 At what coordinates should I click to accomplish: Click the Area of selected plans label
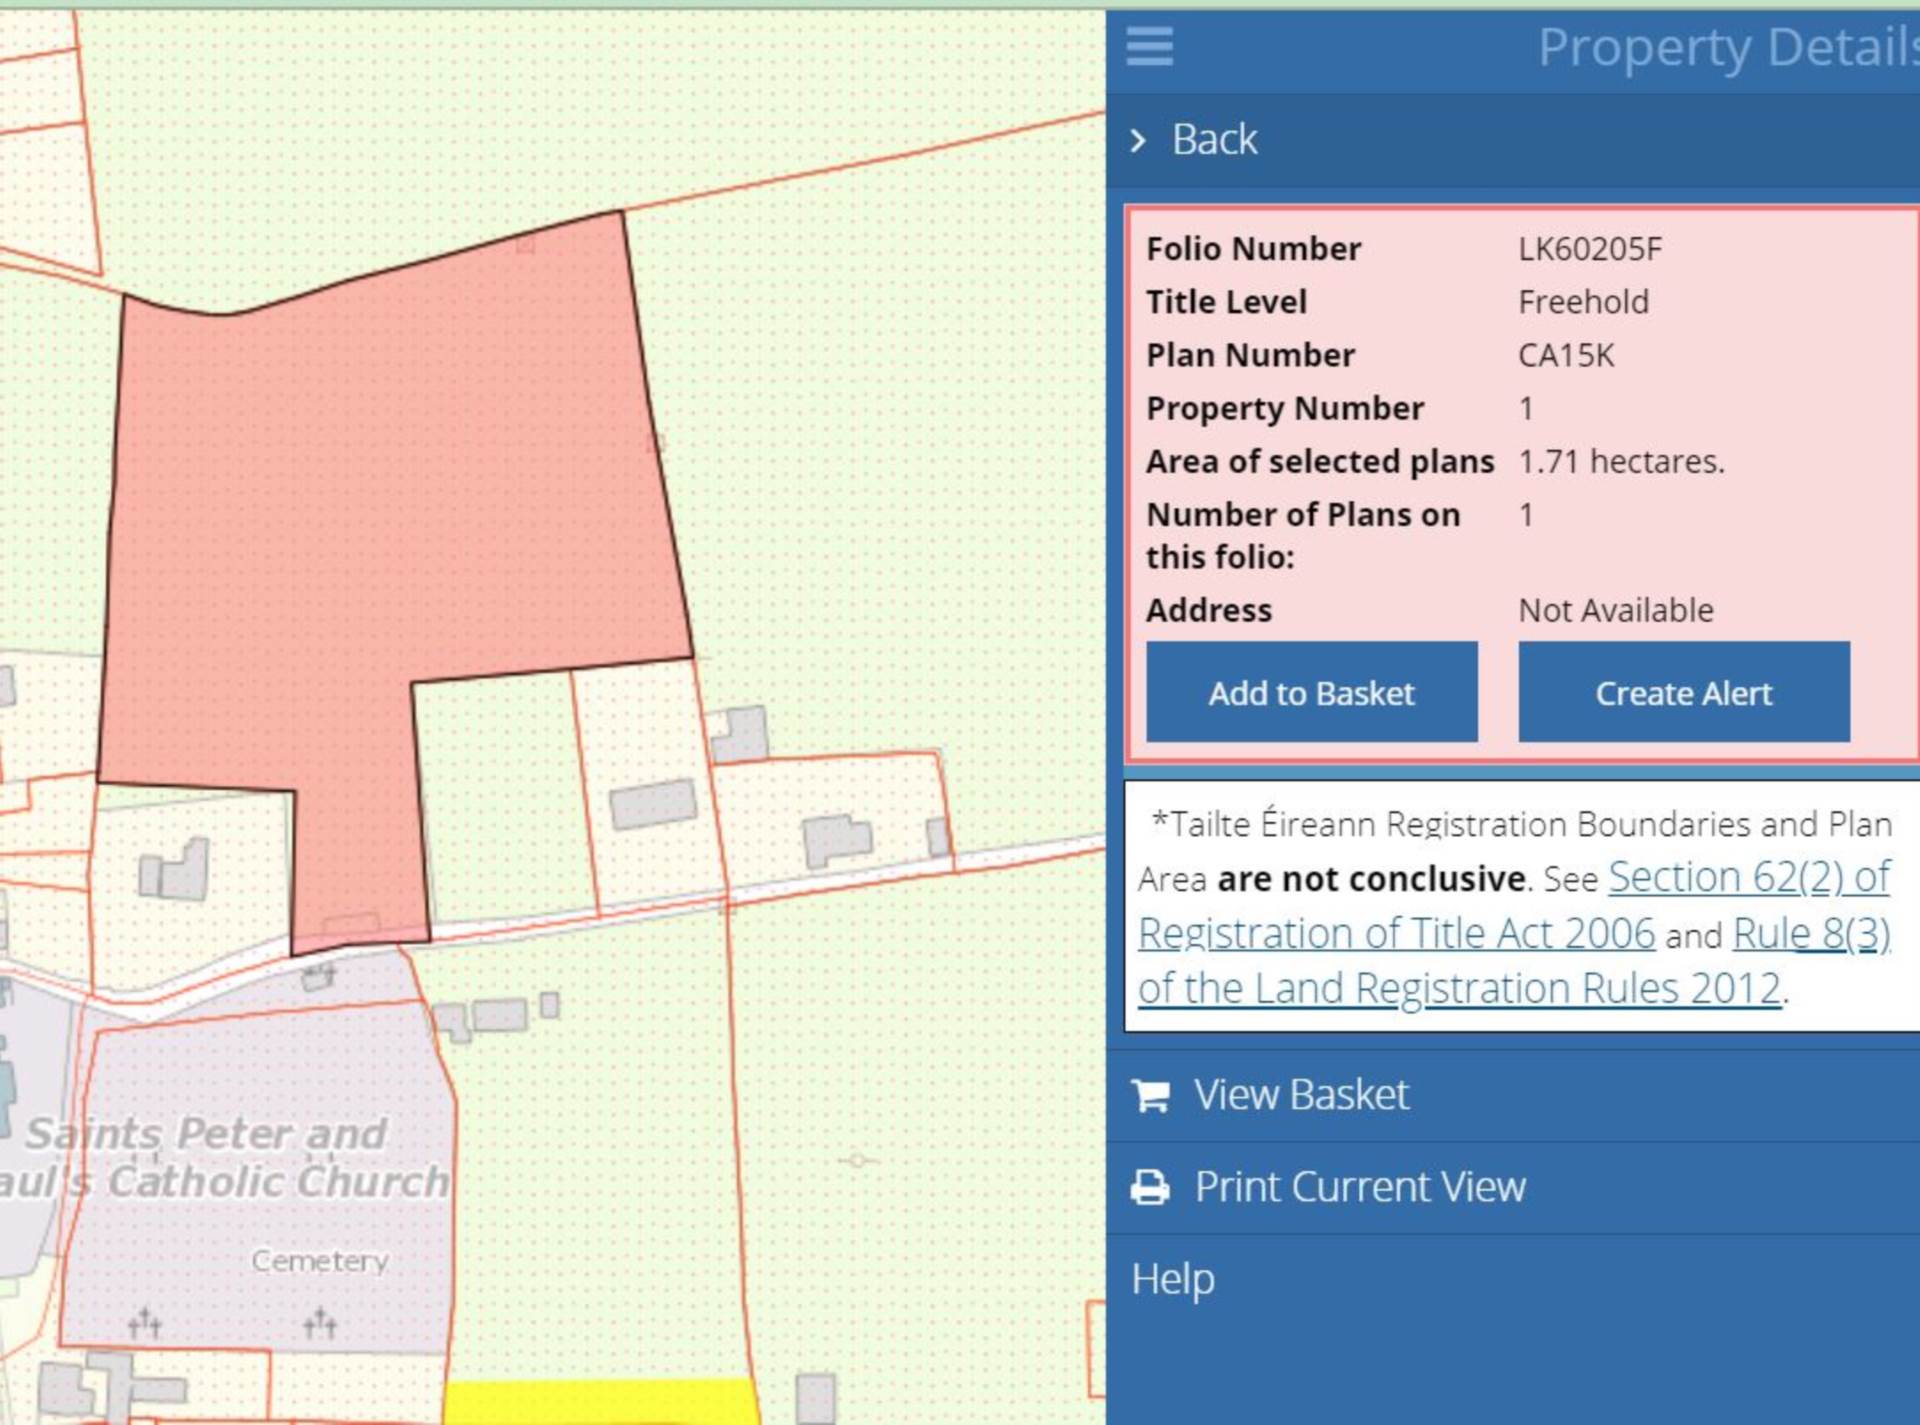click(x=1320, y=461)
